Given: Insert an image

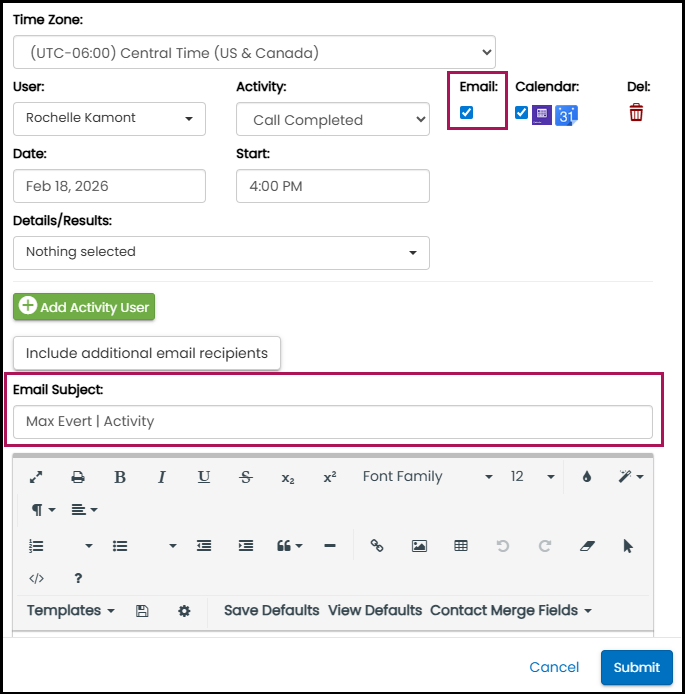Looking at the screenshot, I should pyautogui.click(x=419, y=546).
